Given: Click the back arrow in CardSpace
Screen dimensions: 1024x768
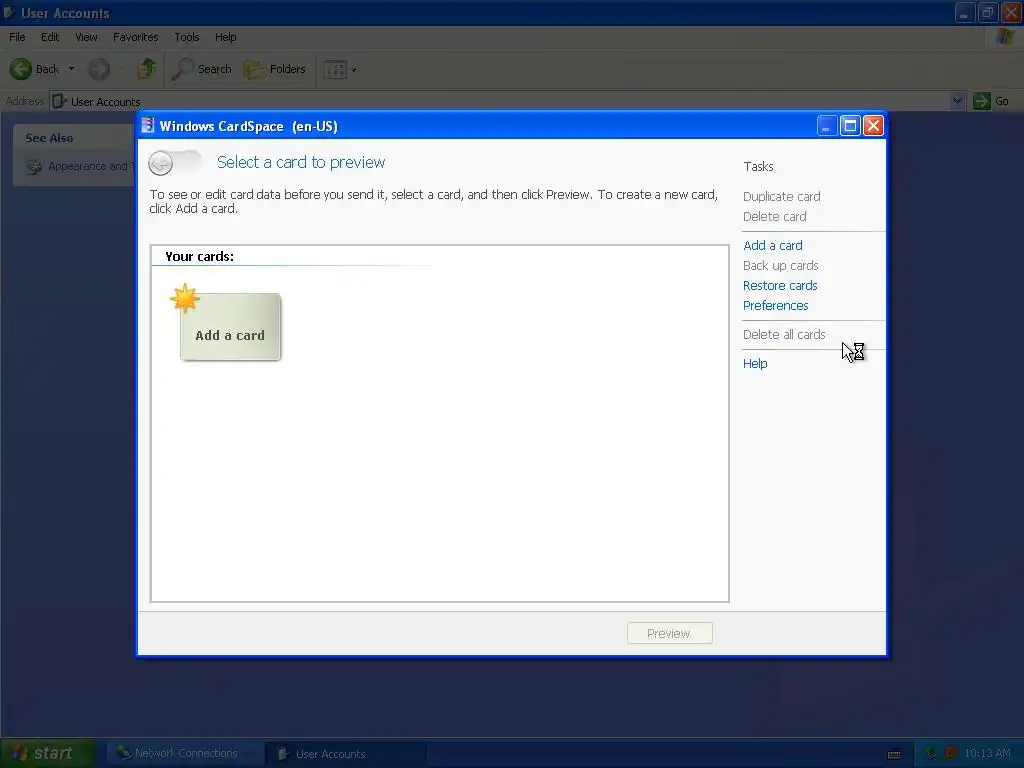Looking at the screenshot, I should coord(161,163).
